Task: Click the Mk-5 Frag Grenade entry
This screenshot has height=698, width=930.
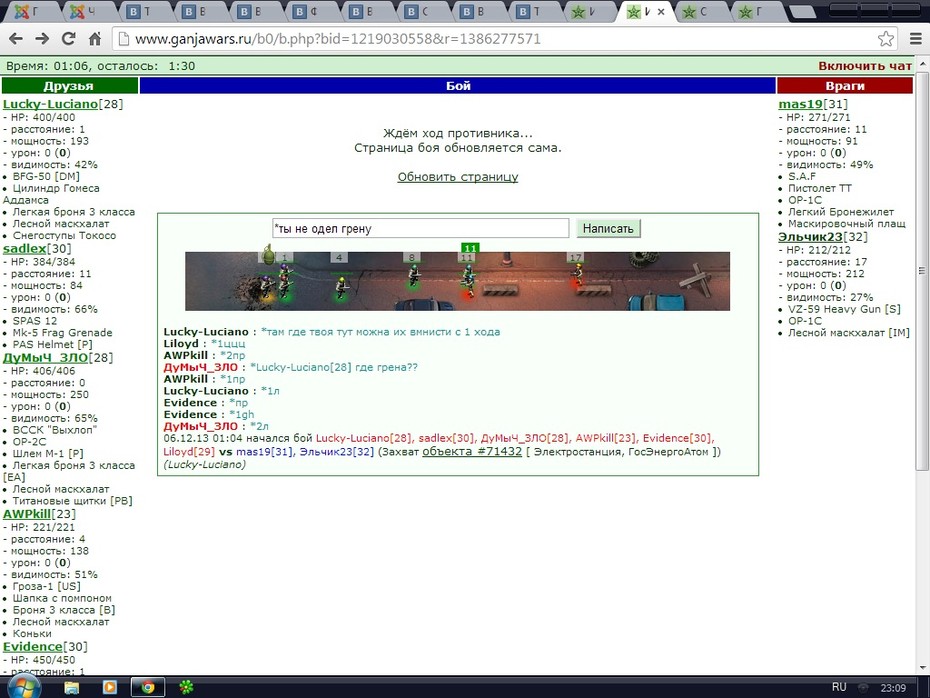Action: 62,333
